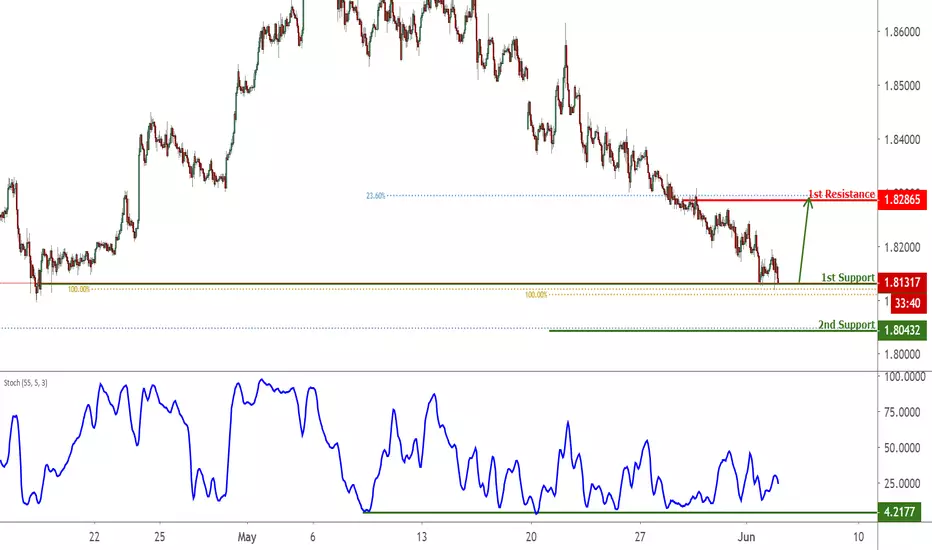Click the 1.86000 price axis label
932x550 pixels.
[902, 32]
